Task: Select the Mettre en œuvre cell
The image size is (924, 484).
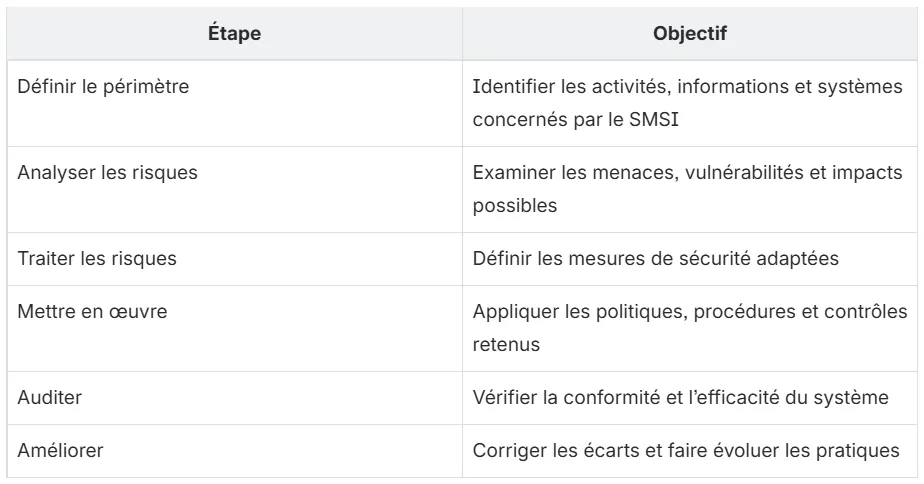Action: tap(235, 328)
